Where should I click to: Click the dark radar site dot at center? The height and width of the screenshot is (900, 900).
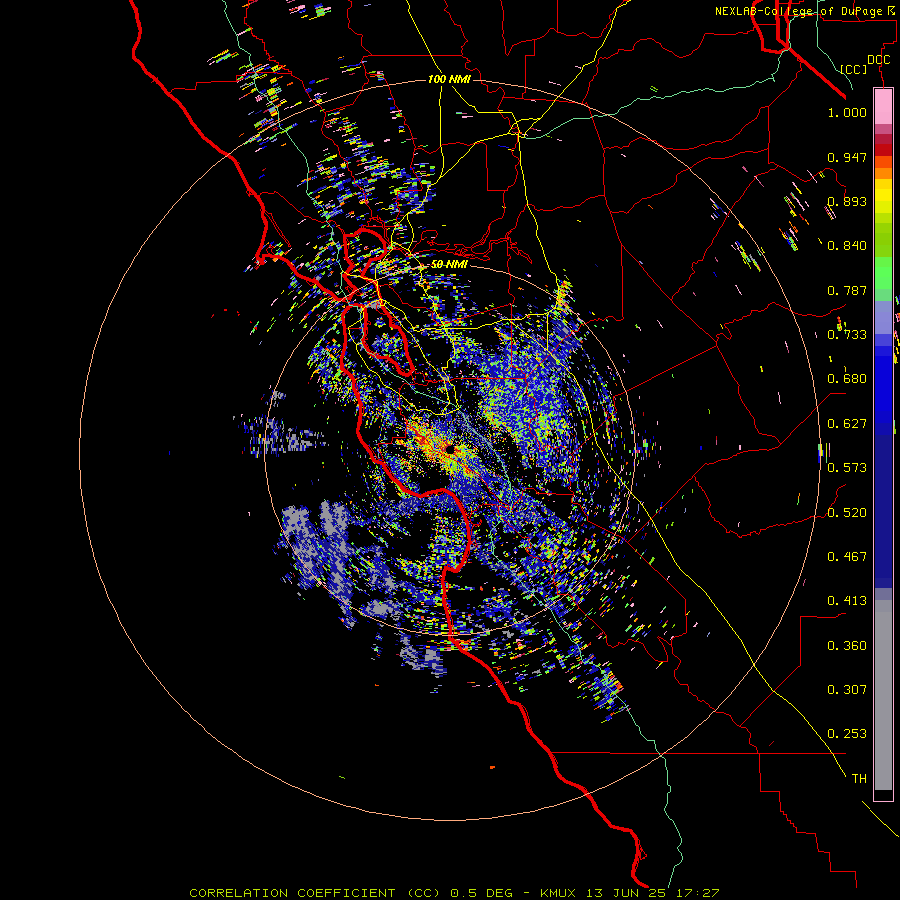(x=449, y=449)
